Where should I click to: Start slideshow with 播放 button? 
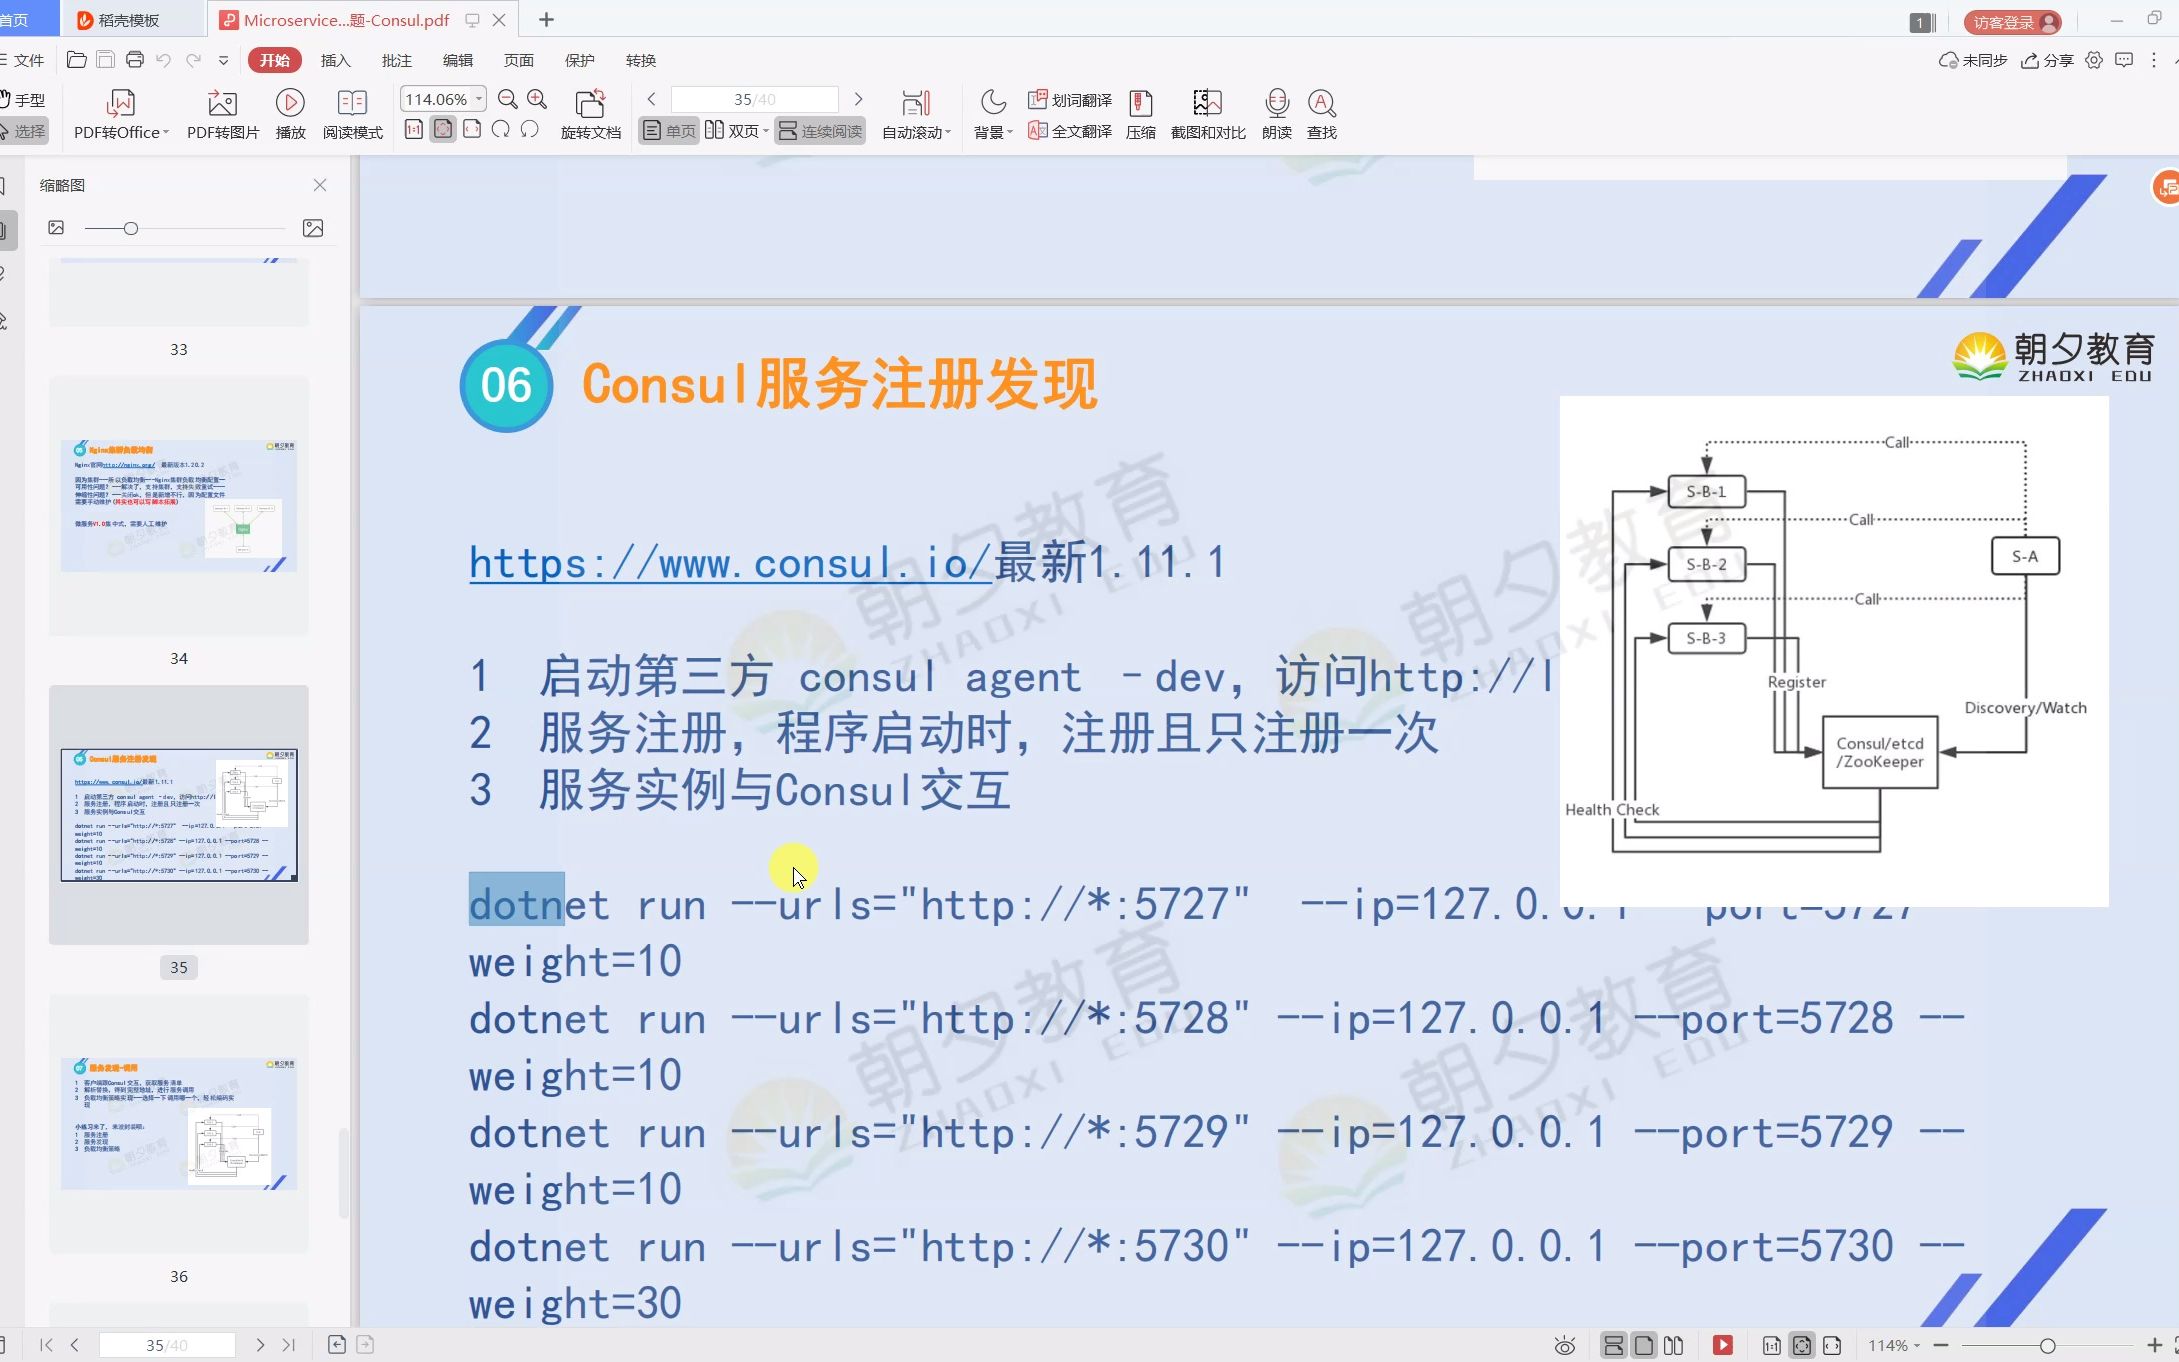tap(290, 115)
